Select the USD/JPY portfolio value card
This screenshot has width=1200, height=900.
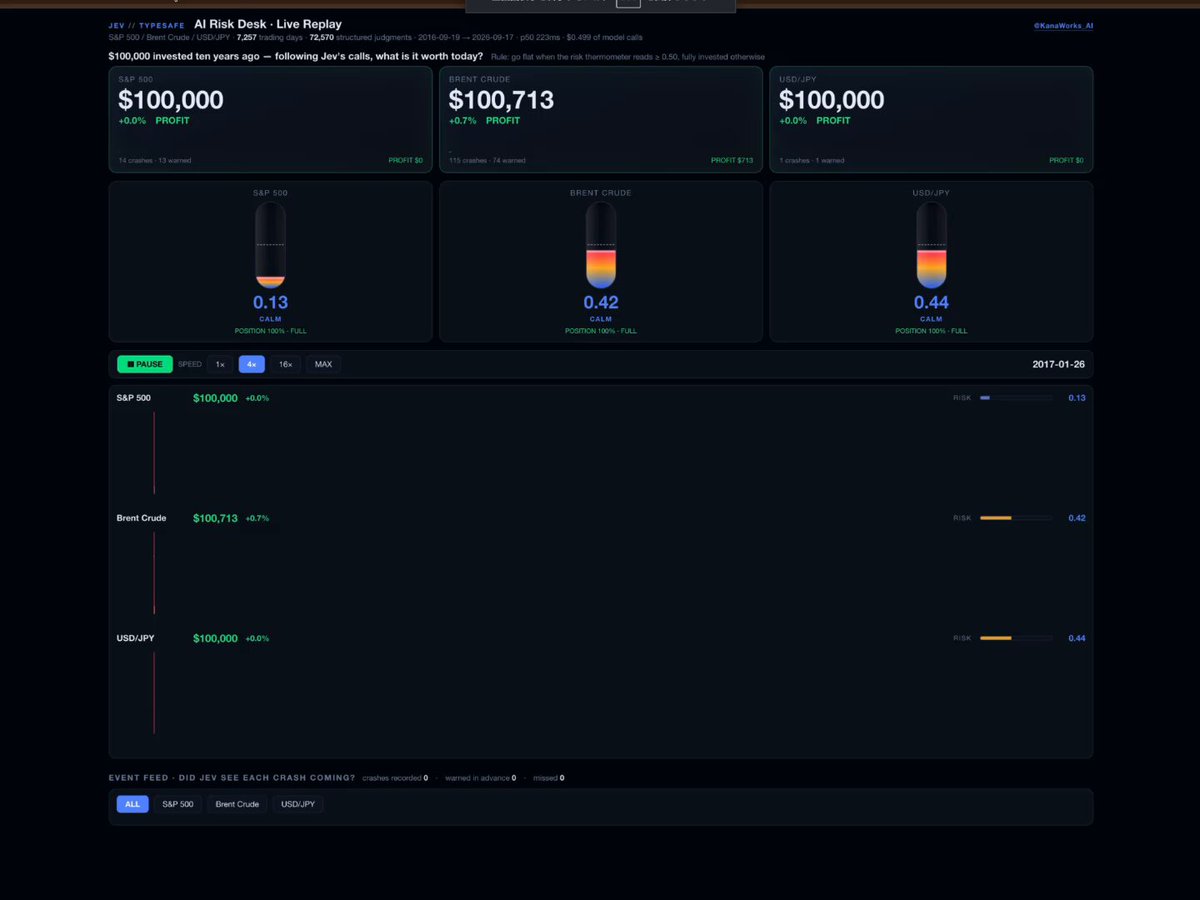[x=931, y=120]
